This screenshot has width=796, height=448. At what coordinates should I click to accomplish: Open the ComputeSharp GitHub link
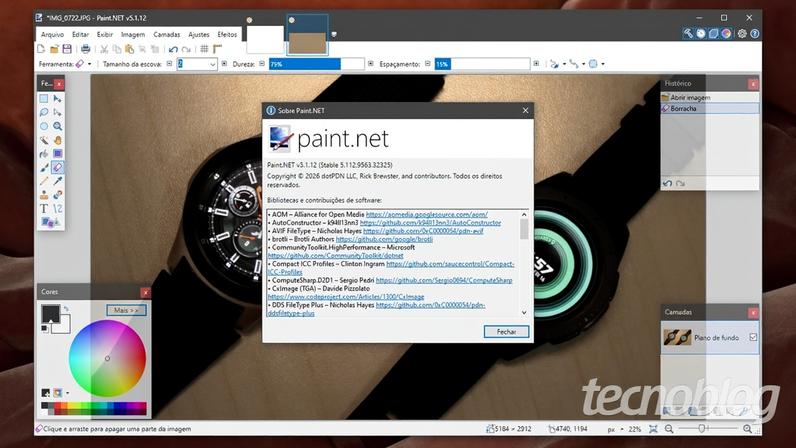pos(444,280)
